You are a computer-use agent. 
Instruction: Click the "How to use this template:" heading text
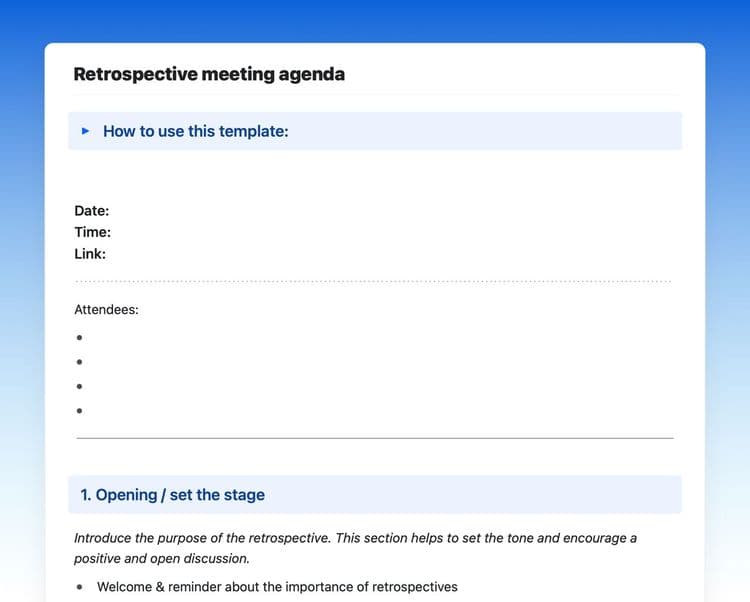(x=195, y=131)
